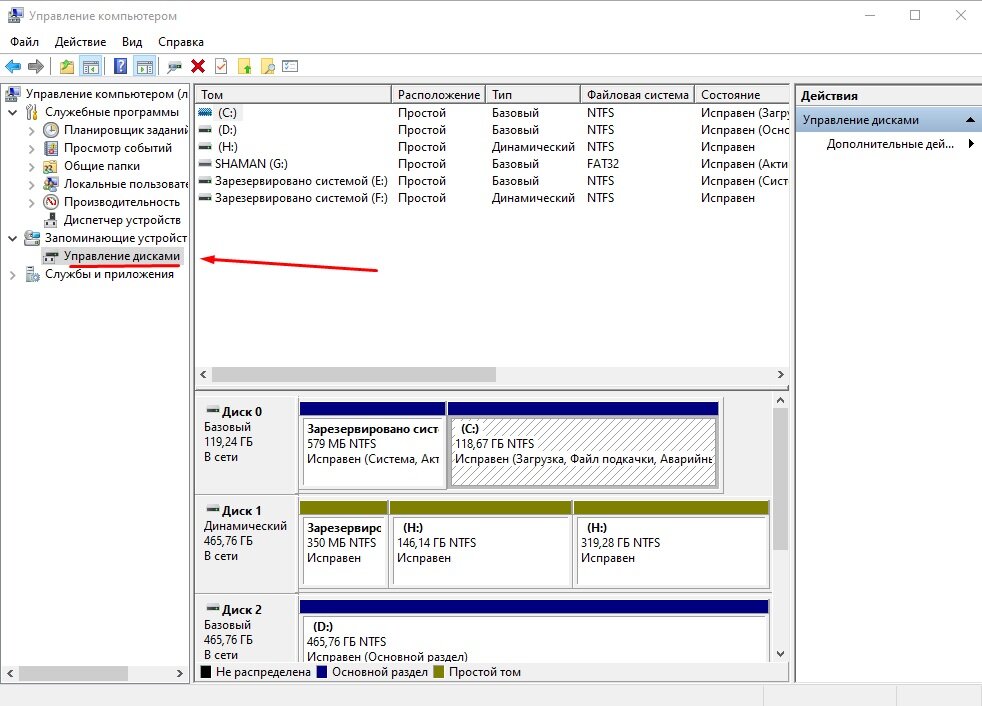
Task: Click disk pane vertical scrollbar down arrow
Action: tap(780, 653)
